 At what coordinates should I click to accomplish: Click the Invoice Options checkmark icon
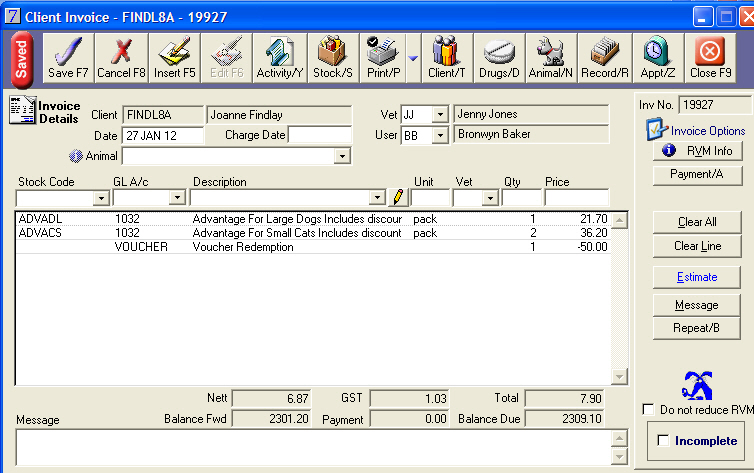[656, 130]
